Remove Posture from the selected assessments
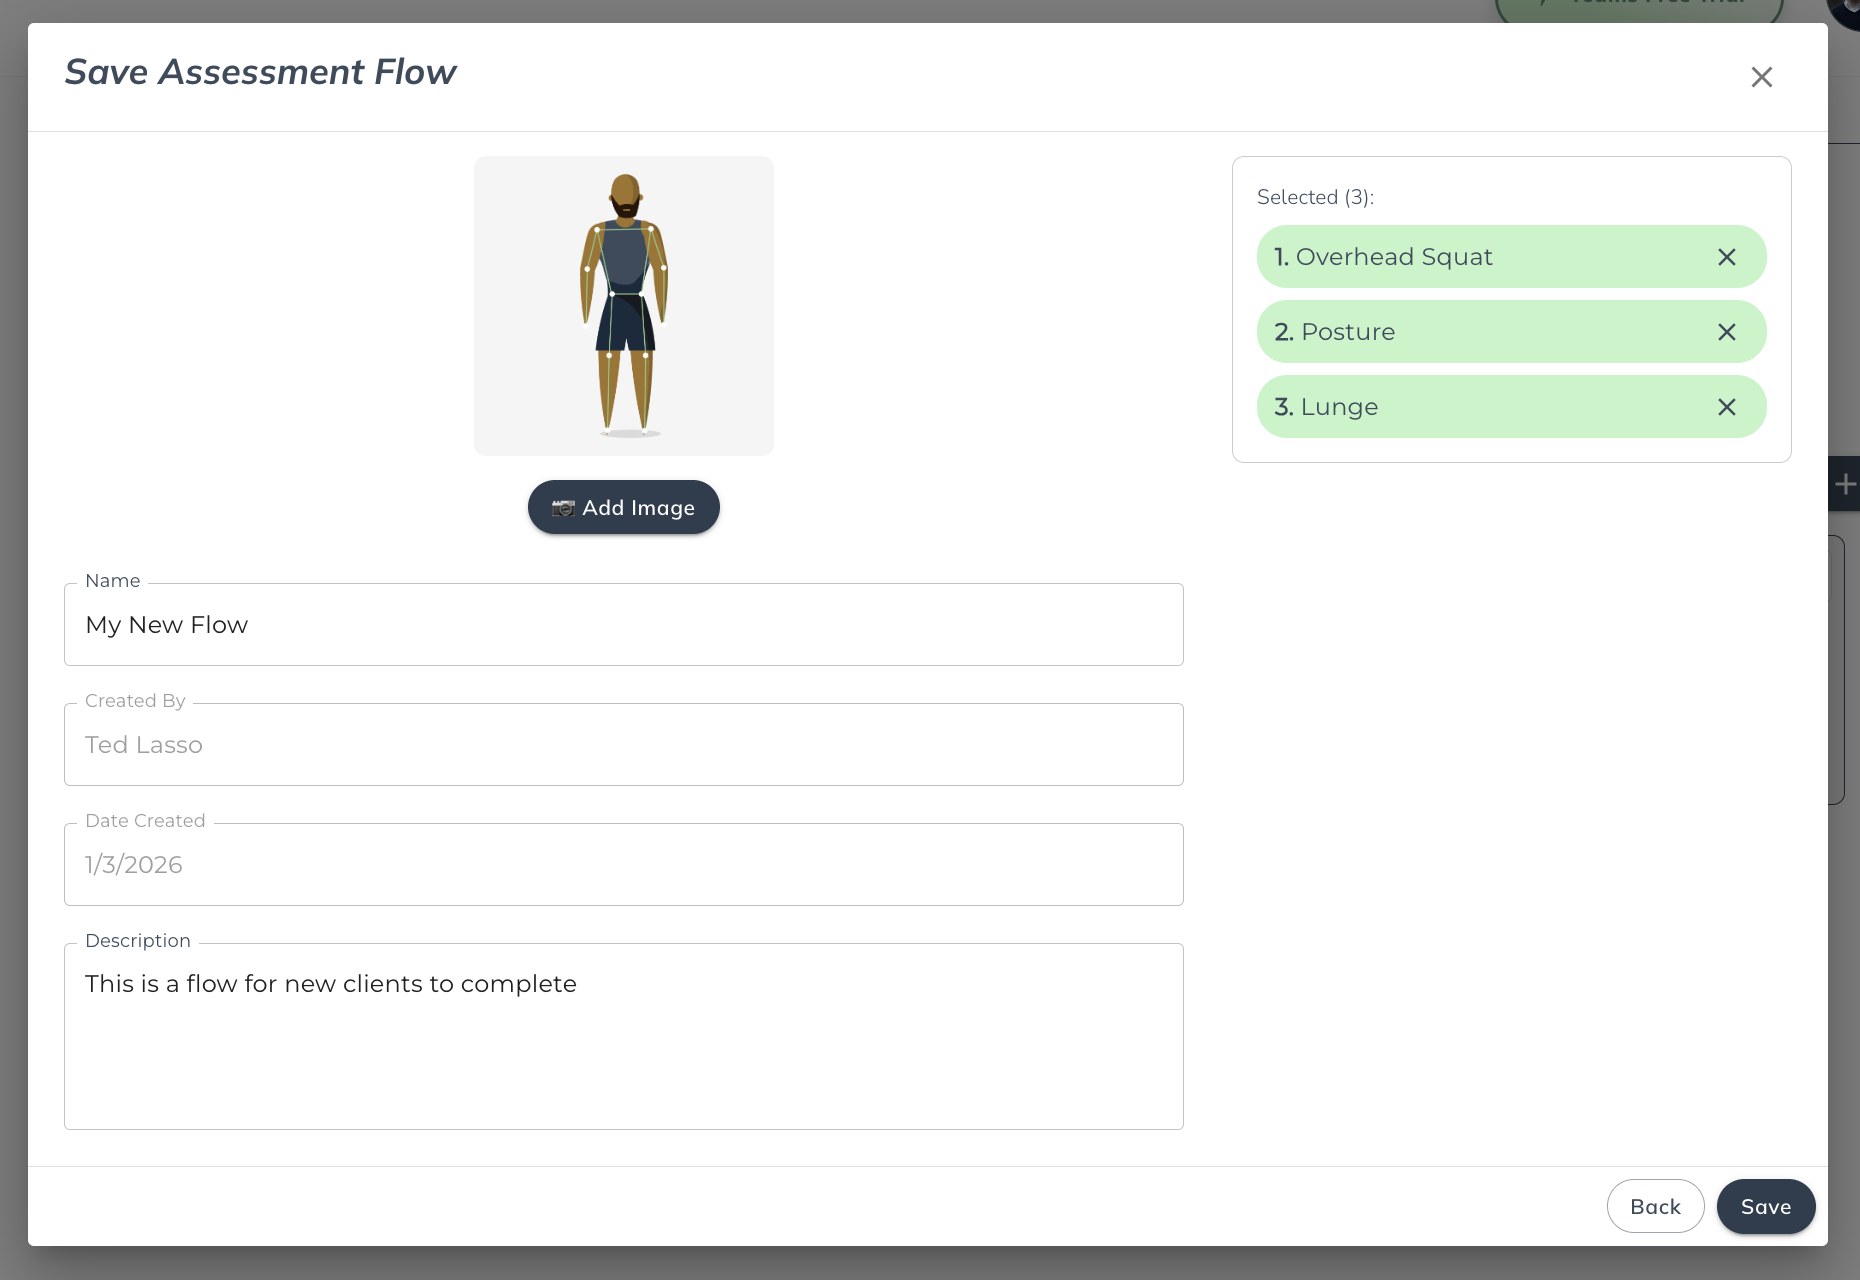Viewport: 1860px width, 1280px height. coord(1726,332)
